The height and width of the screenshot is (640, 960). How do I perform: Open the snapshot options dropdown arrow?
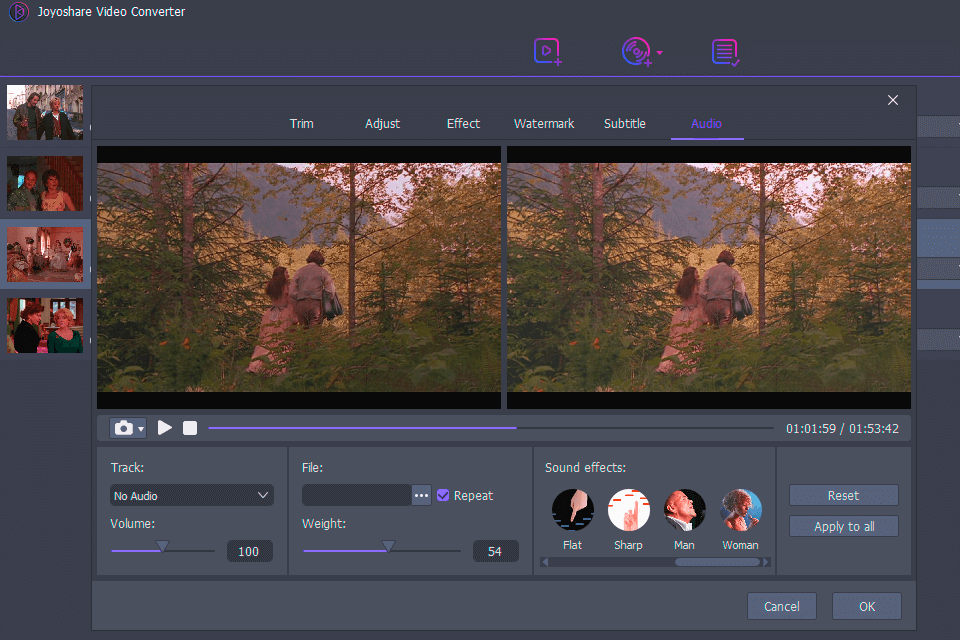(141, 429)
